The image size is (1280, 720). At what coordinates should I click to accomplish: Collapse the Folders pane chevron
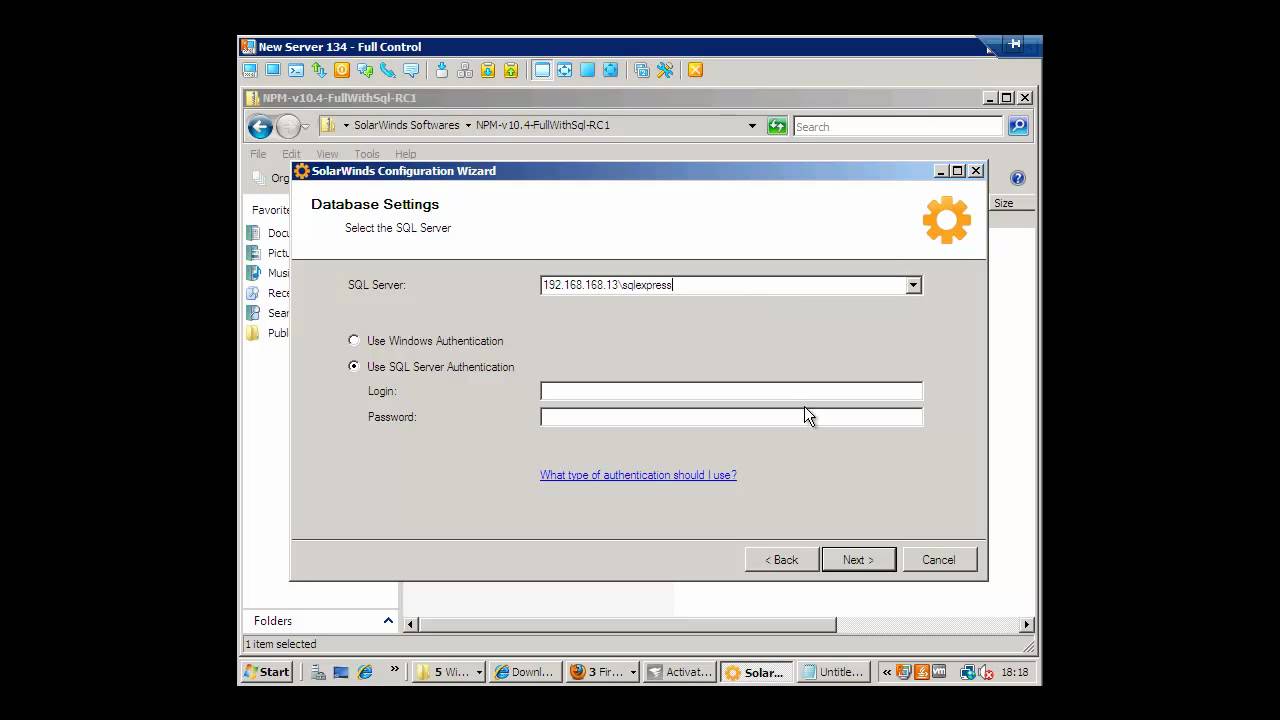click(x=388, y=621)
